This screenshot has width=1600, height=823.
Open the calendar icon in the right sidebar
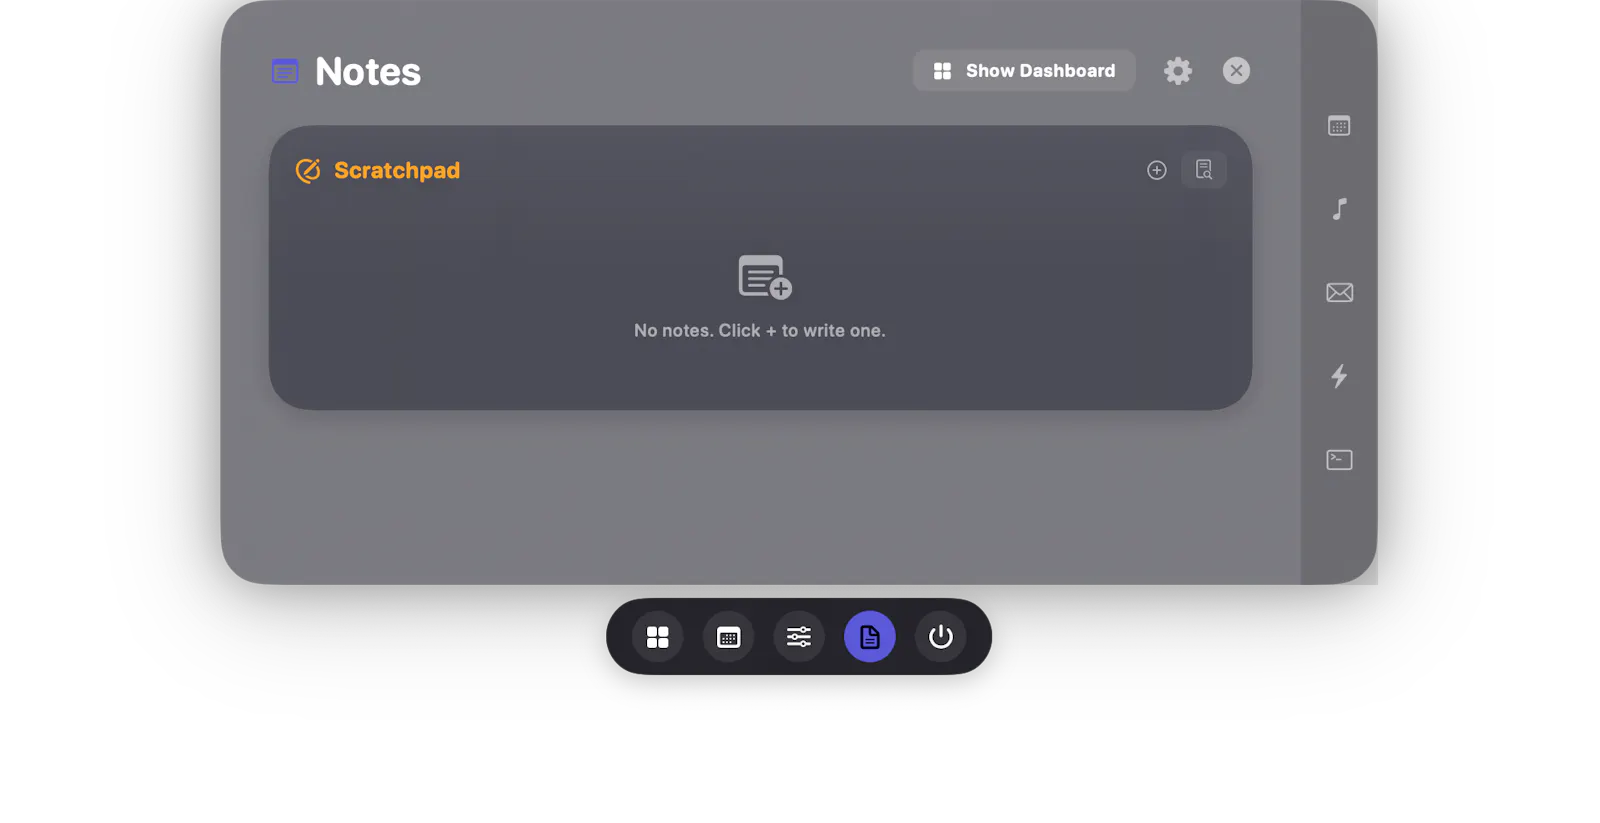pos(1339,126)
